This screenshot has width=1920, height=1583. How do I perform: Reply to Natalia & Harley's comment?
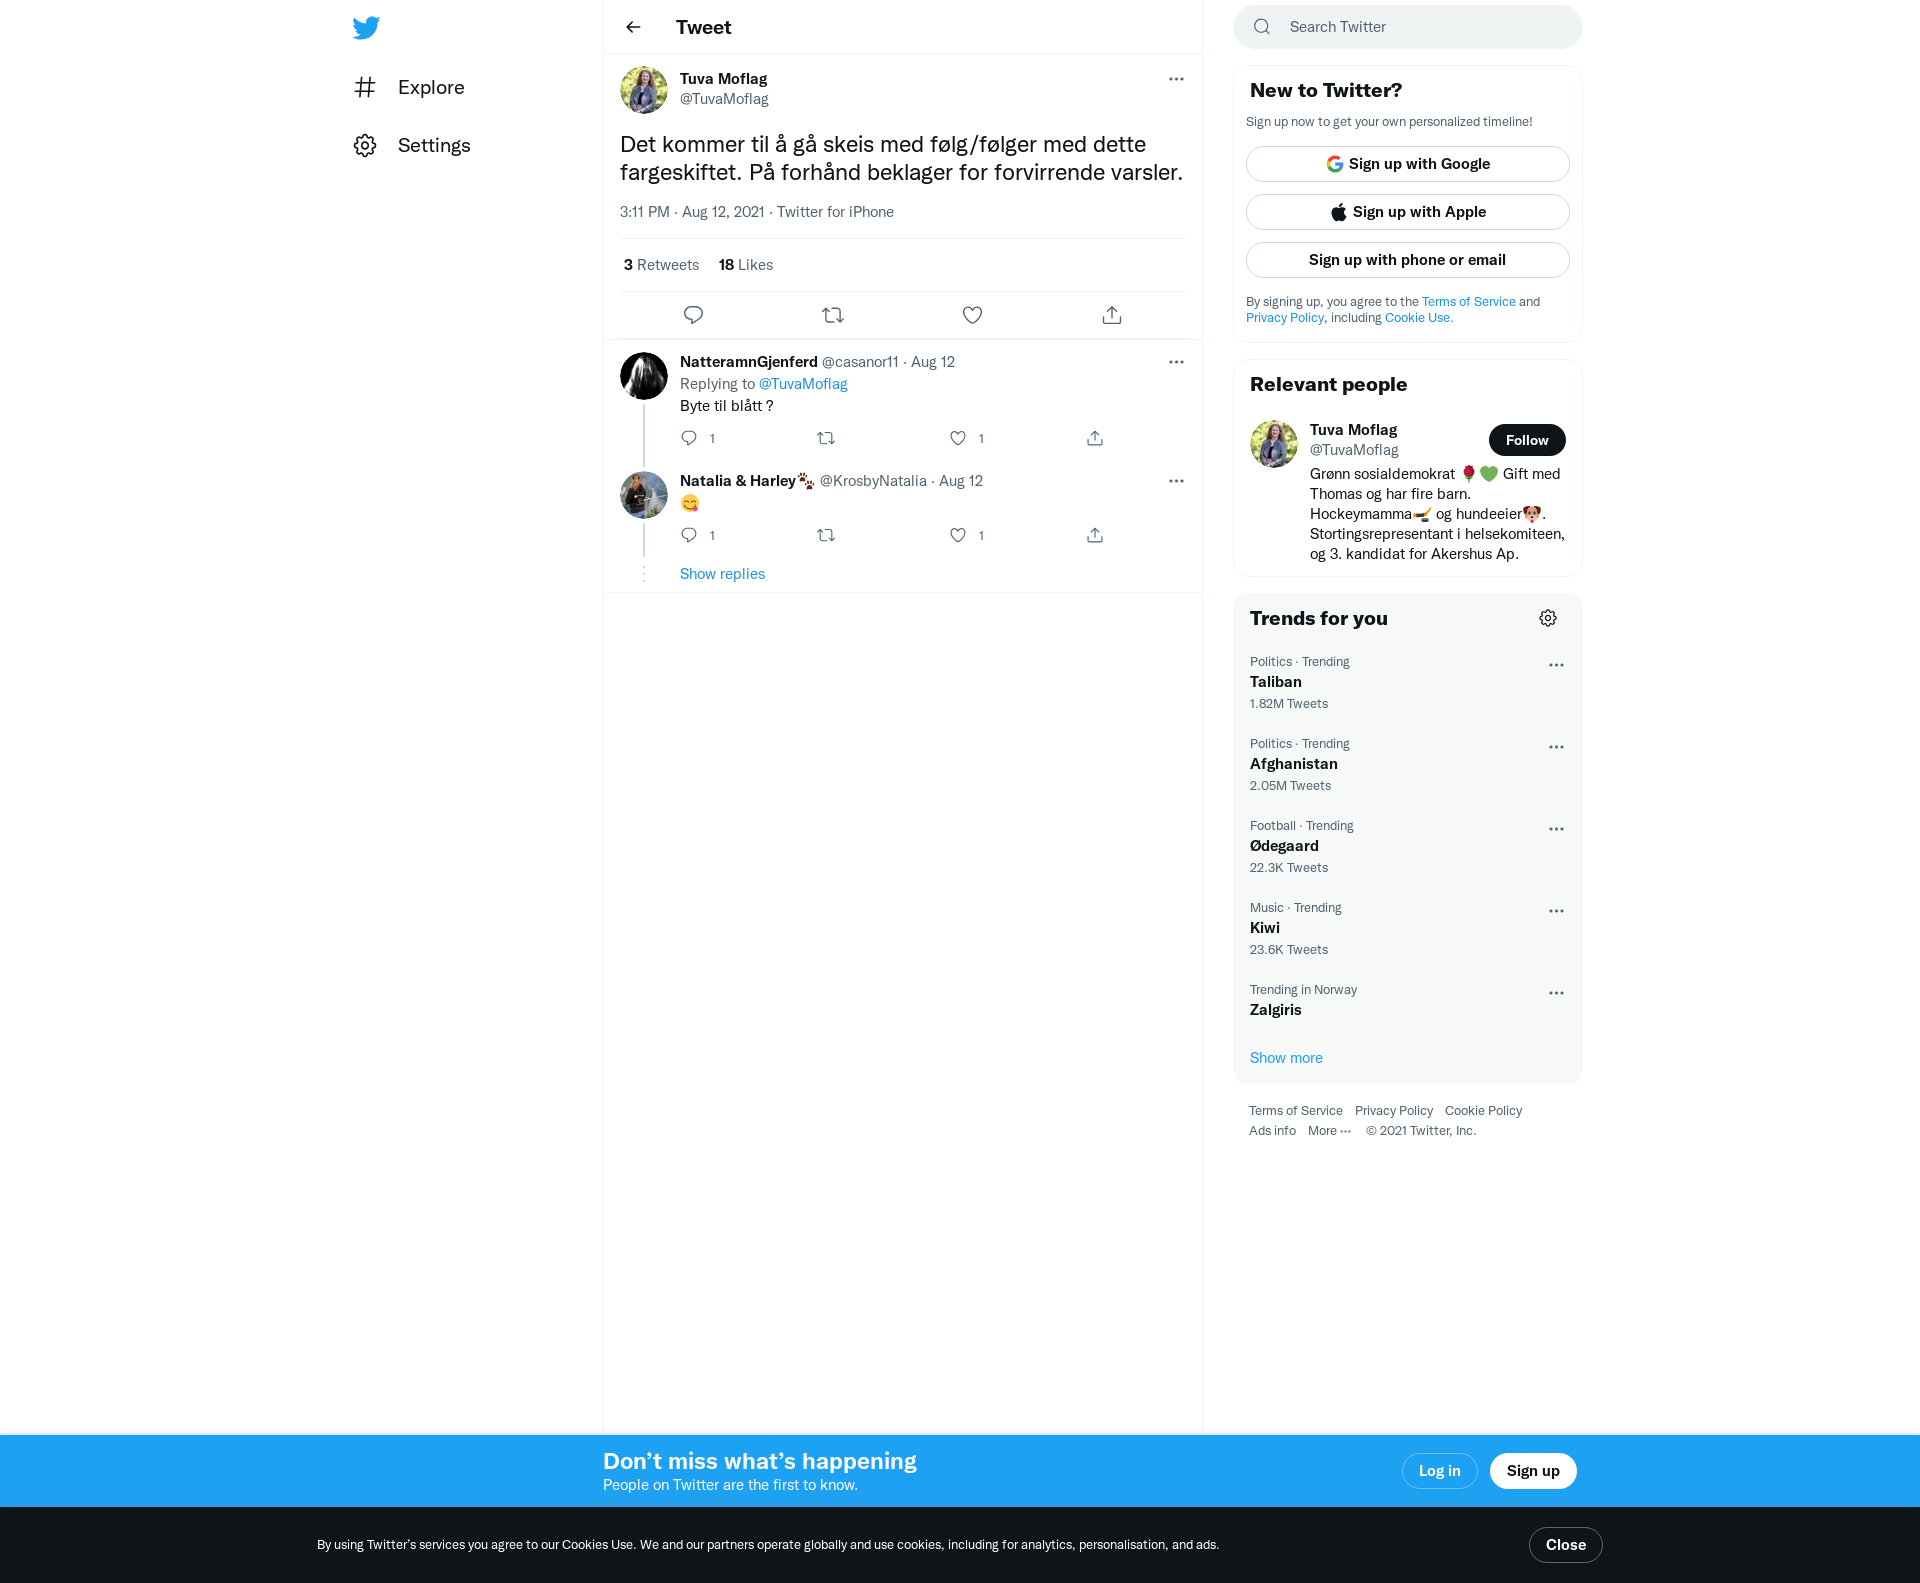coord(689,535)
